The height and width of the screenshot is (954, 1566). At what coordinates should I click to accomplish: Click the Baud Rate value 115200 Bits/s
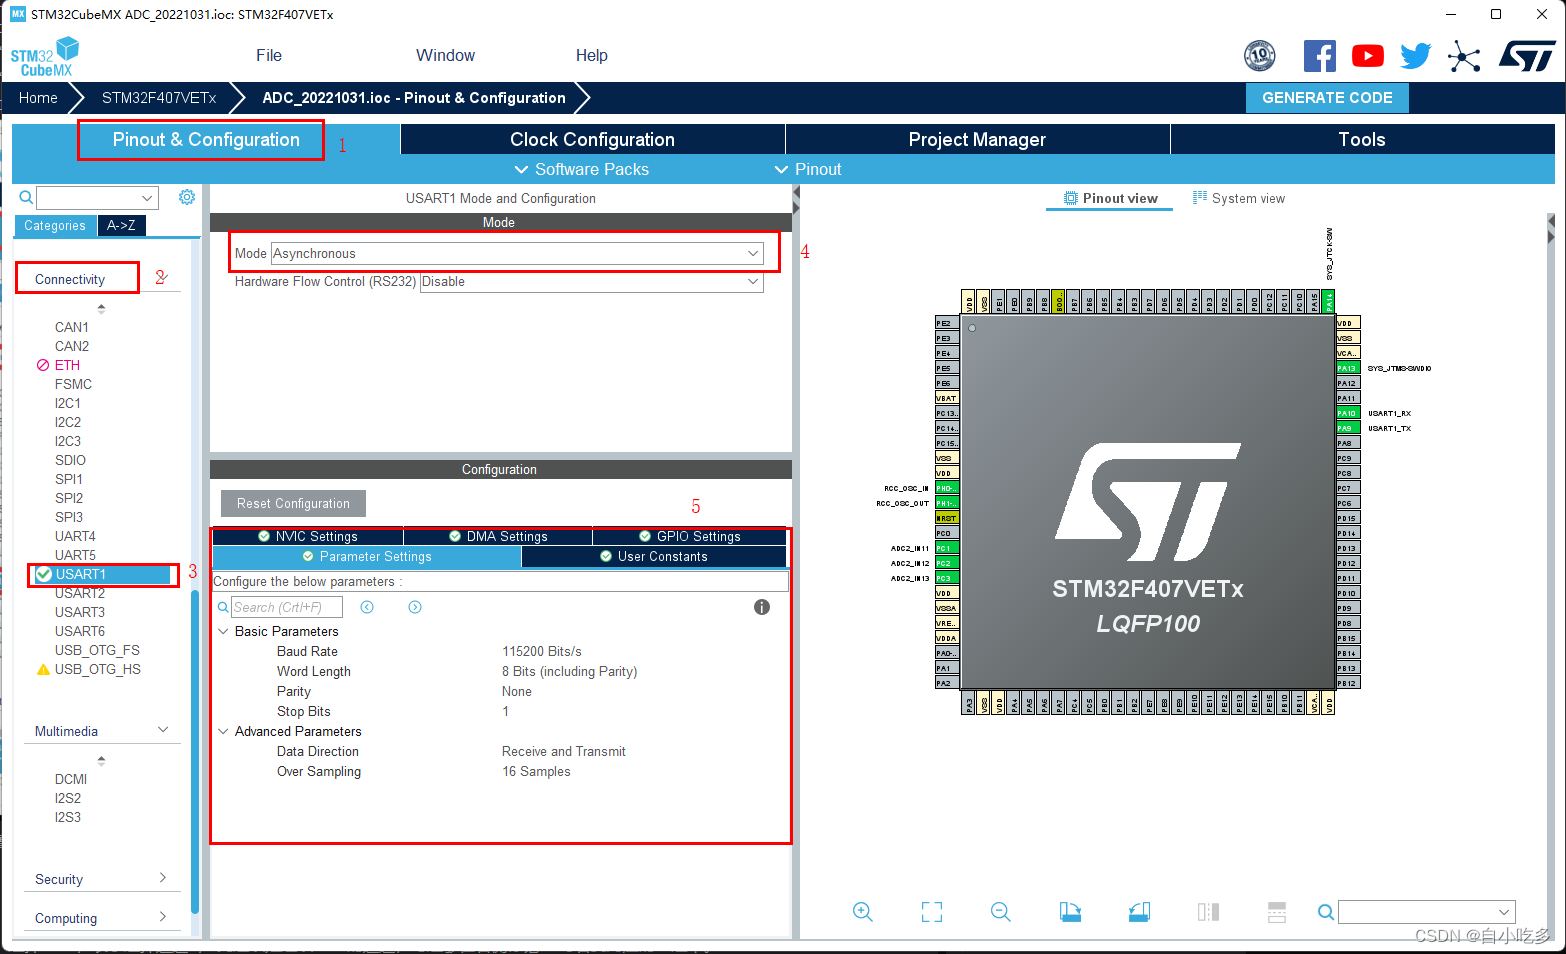[x=542, y=651]
